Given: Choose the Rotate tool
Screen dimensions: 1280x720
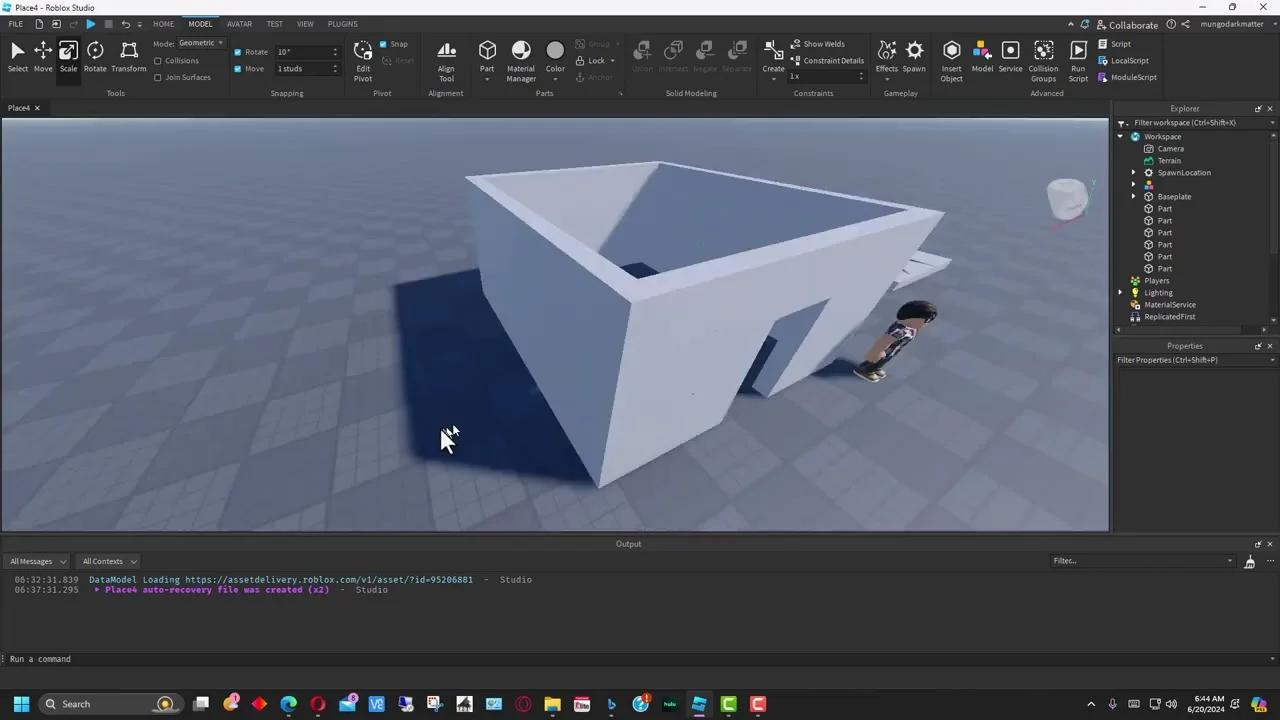Looking at the screenshot, I should (95, 57).
